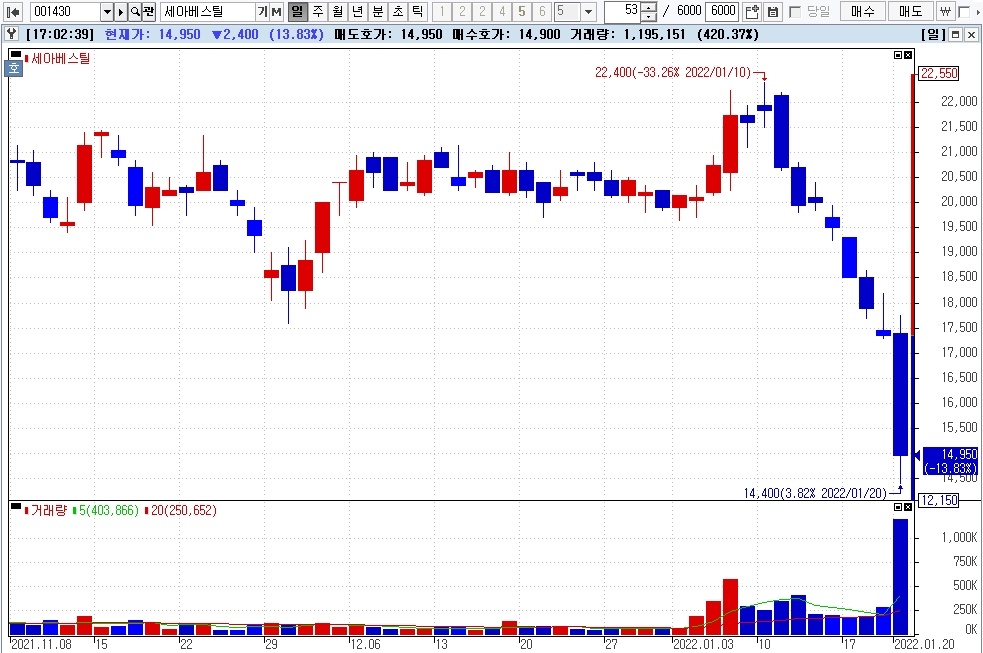The width and height of the screenshot is (983, 653).
Task: Click the 관 watchlist button
Action: point(149,11)
